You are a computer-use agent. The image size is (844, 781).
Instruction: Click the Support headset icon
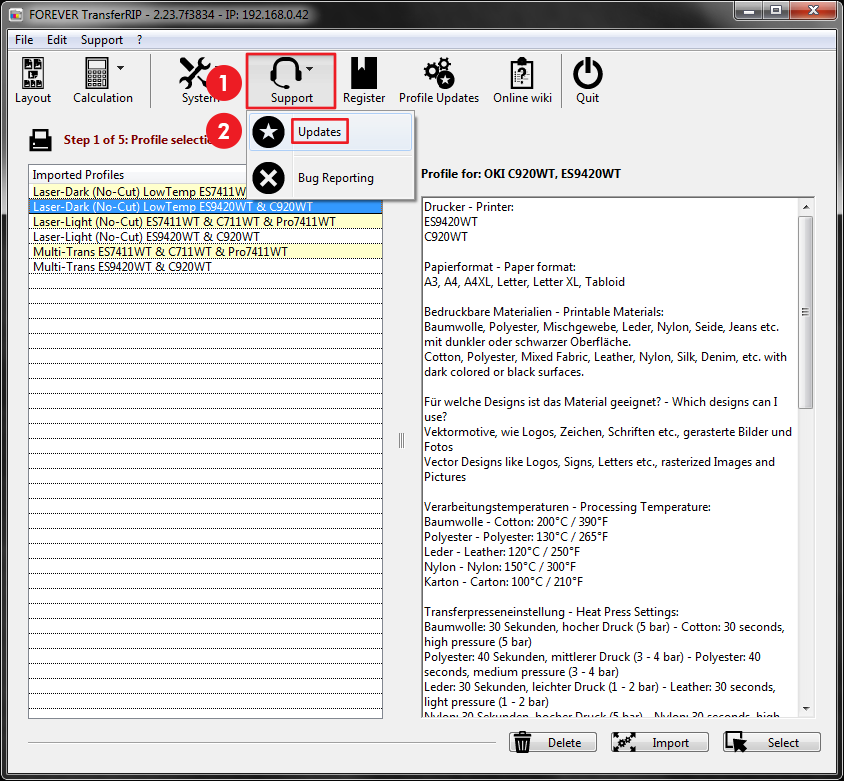tap(284, 73)
